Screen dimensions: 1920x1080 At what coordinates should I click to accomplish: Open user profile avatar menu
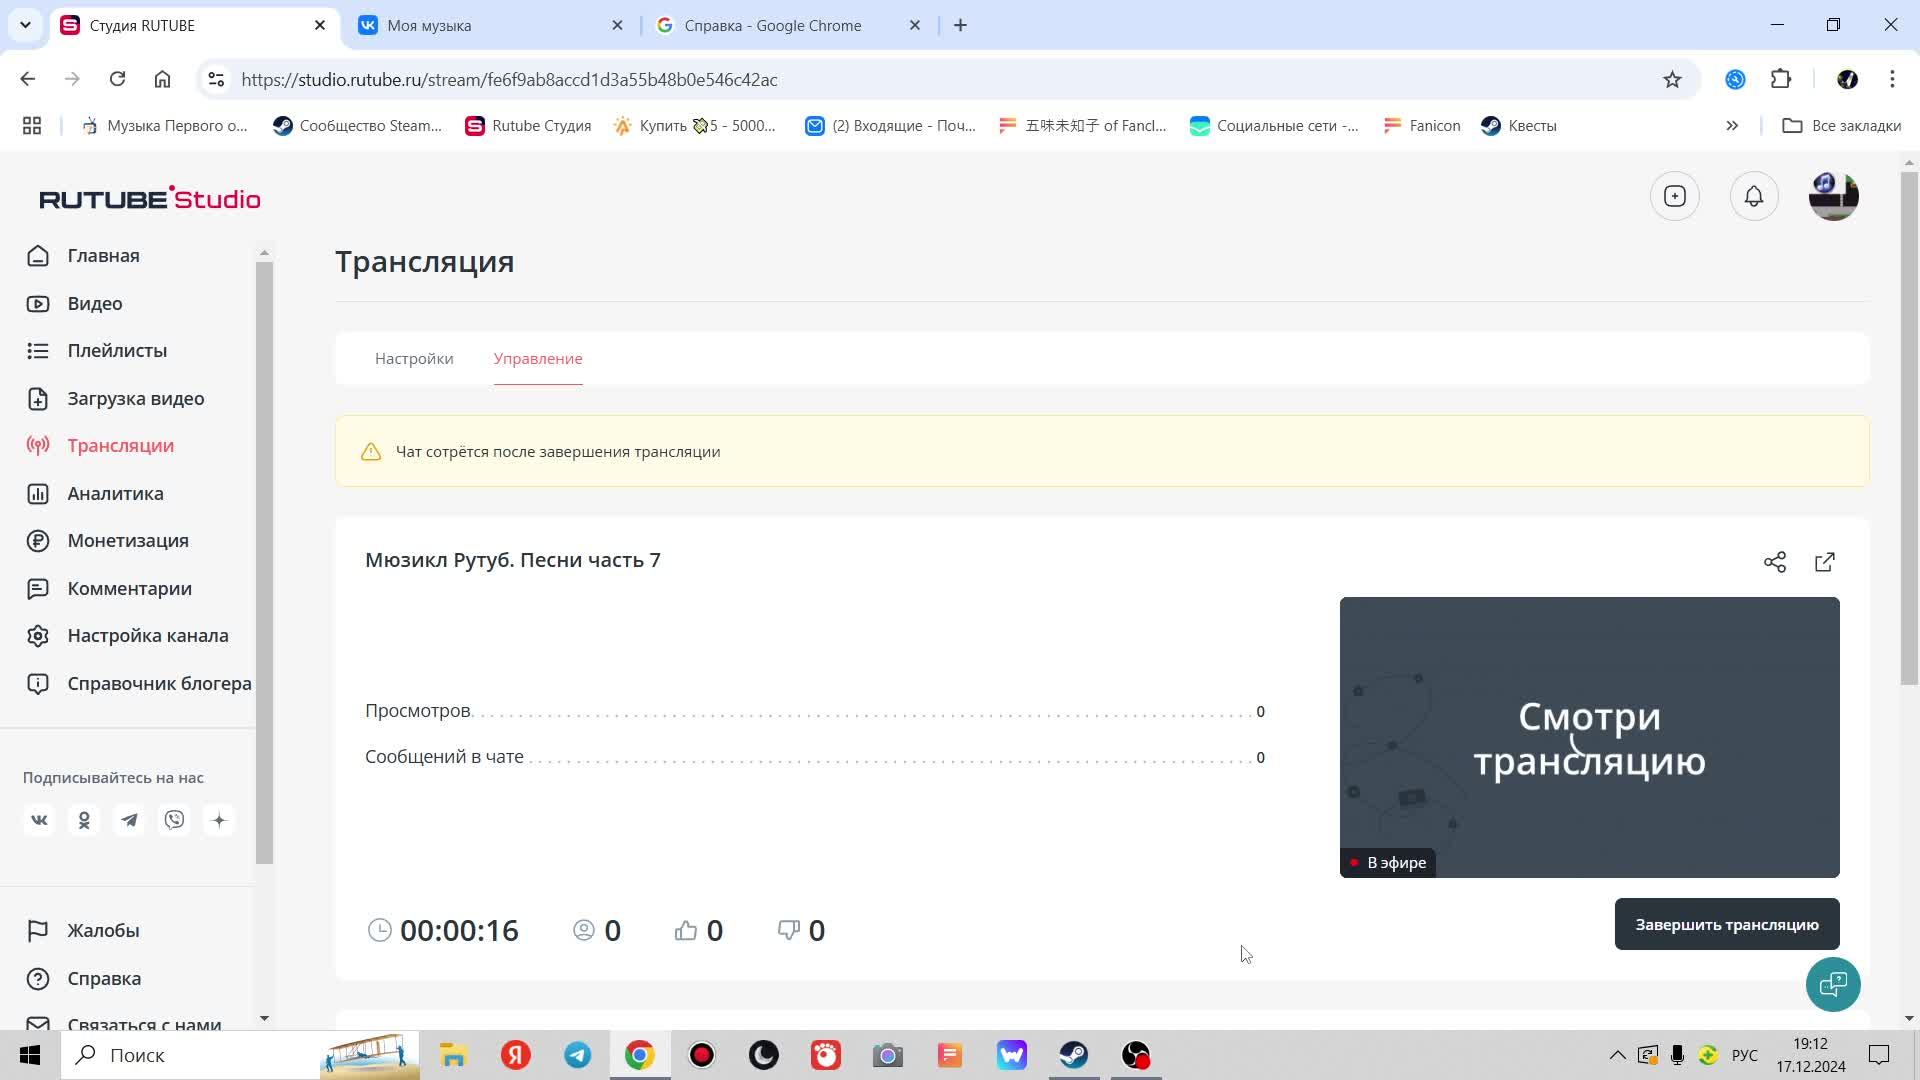(1833, 197)
